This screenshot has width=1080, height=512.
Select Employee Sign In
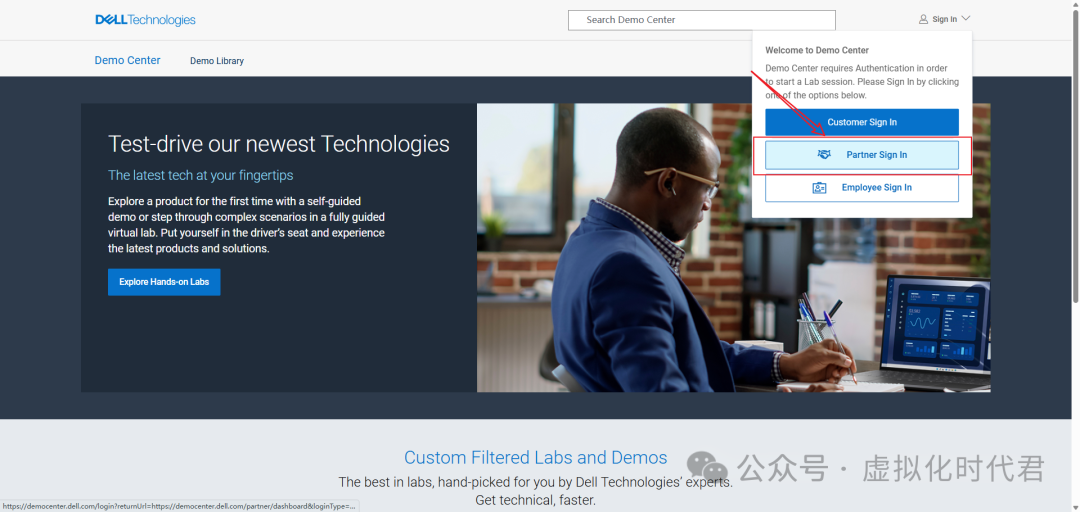862,187
